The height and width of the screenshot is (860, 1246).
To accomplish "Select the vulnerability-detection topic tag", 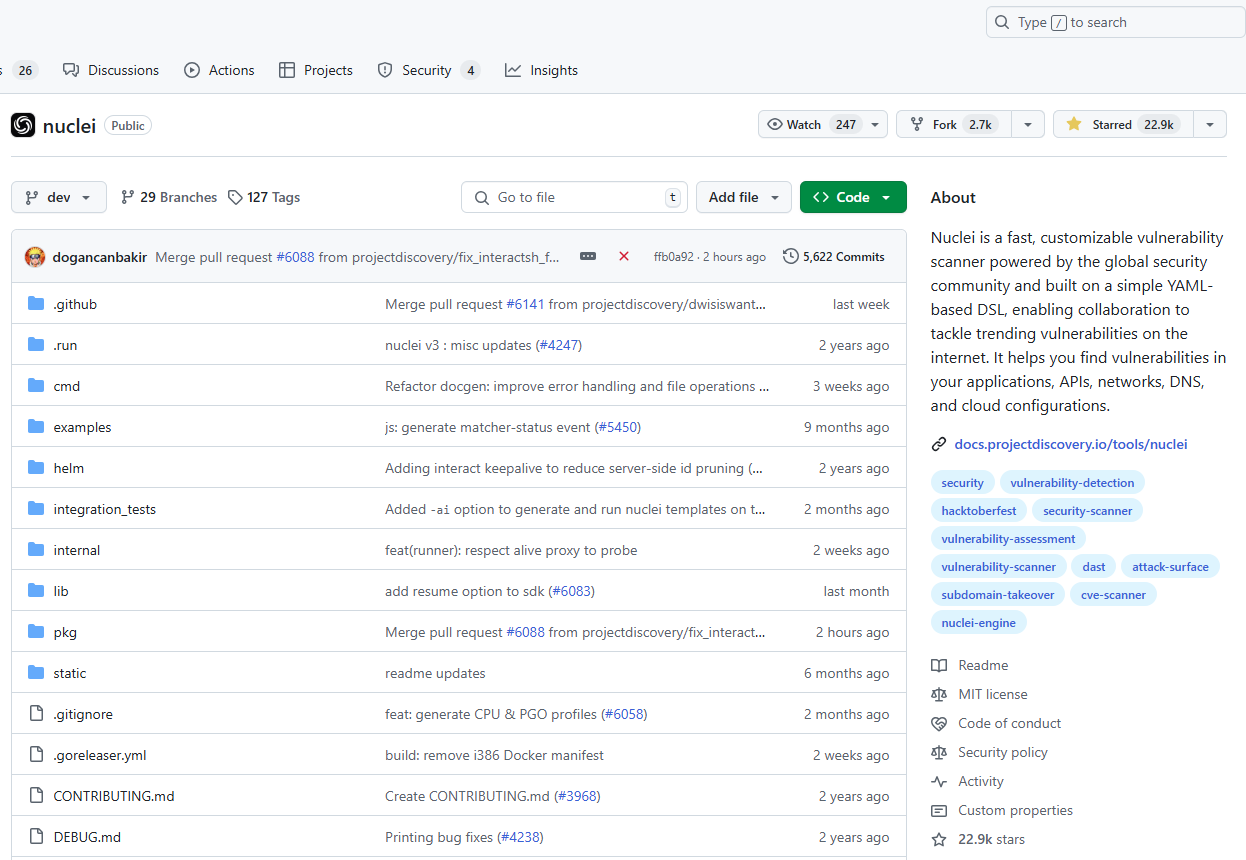I will (1072, 483).
